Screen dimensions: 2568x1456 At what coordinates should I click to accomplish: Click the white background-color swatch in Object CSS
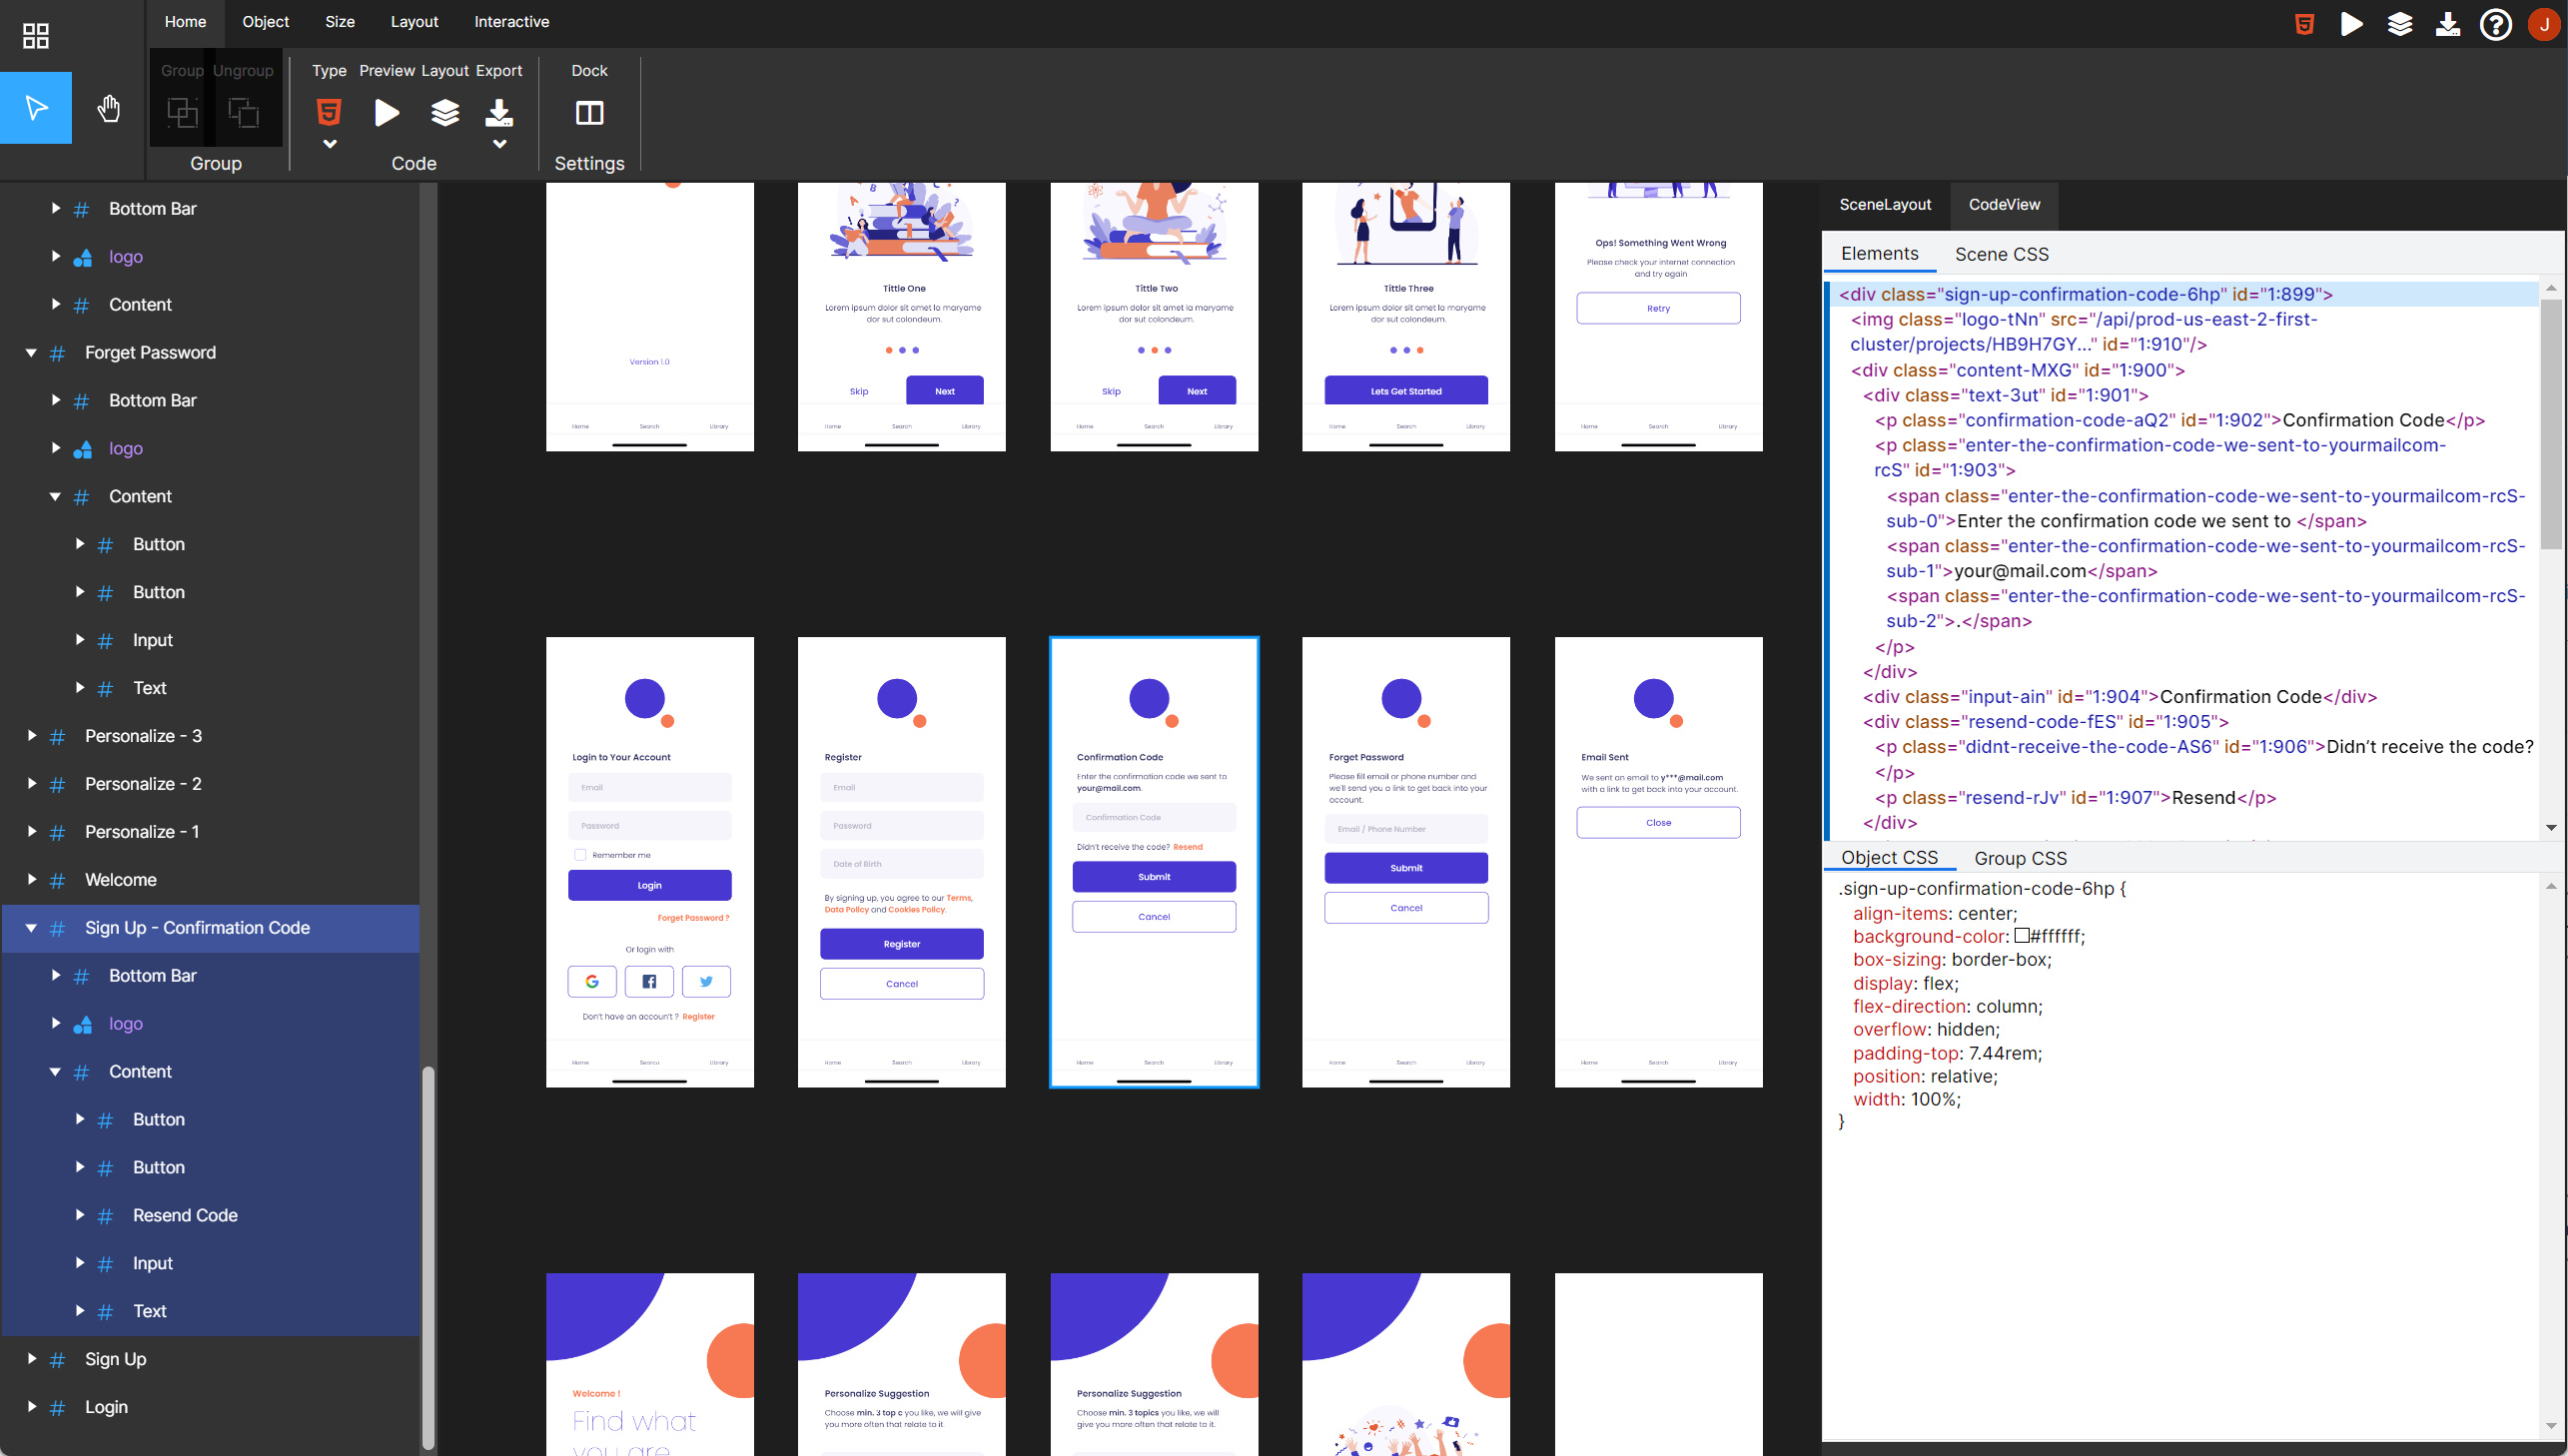2020,936
